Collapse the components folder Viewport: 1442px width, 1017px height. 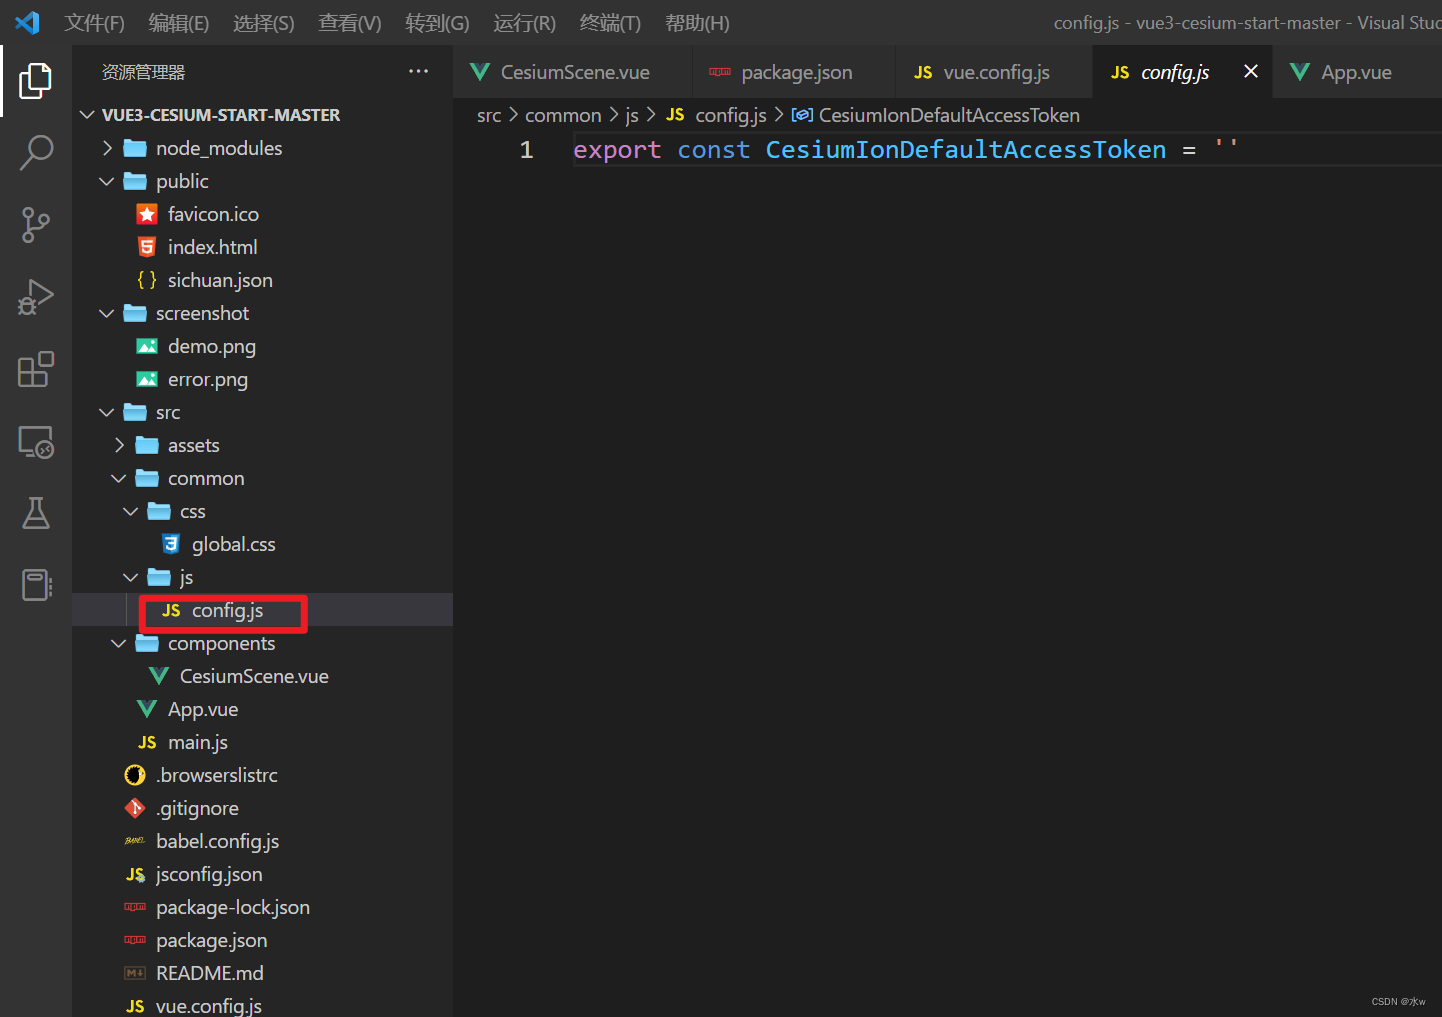pos(119,643)
